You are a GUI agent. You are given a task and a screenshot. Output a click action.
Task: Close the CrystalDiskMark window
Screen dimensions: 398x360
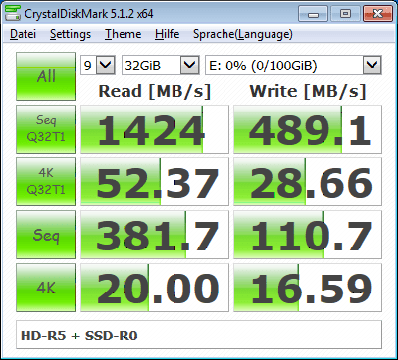[x=377, y=14]
